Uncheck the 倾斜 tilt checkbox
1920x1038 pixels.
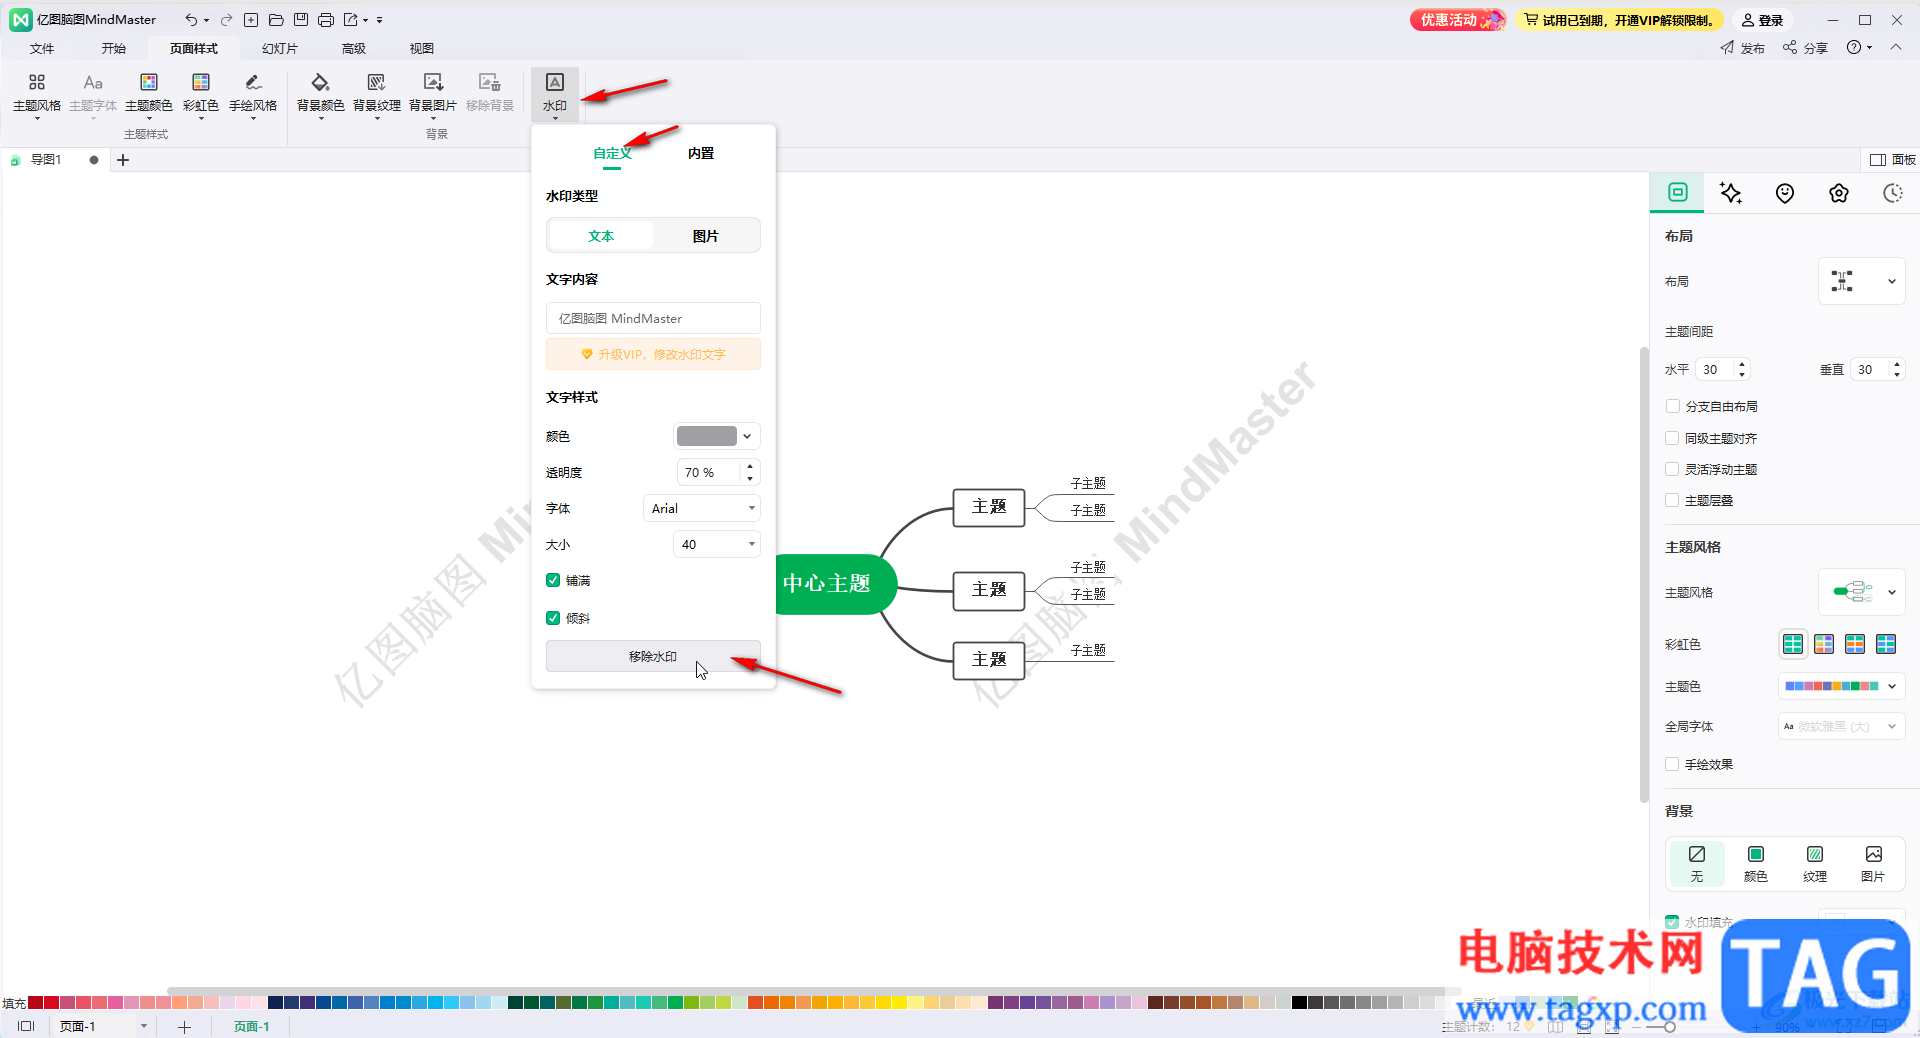point(553,618)
